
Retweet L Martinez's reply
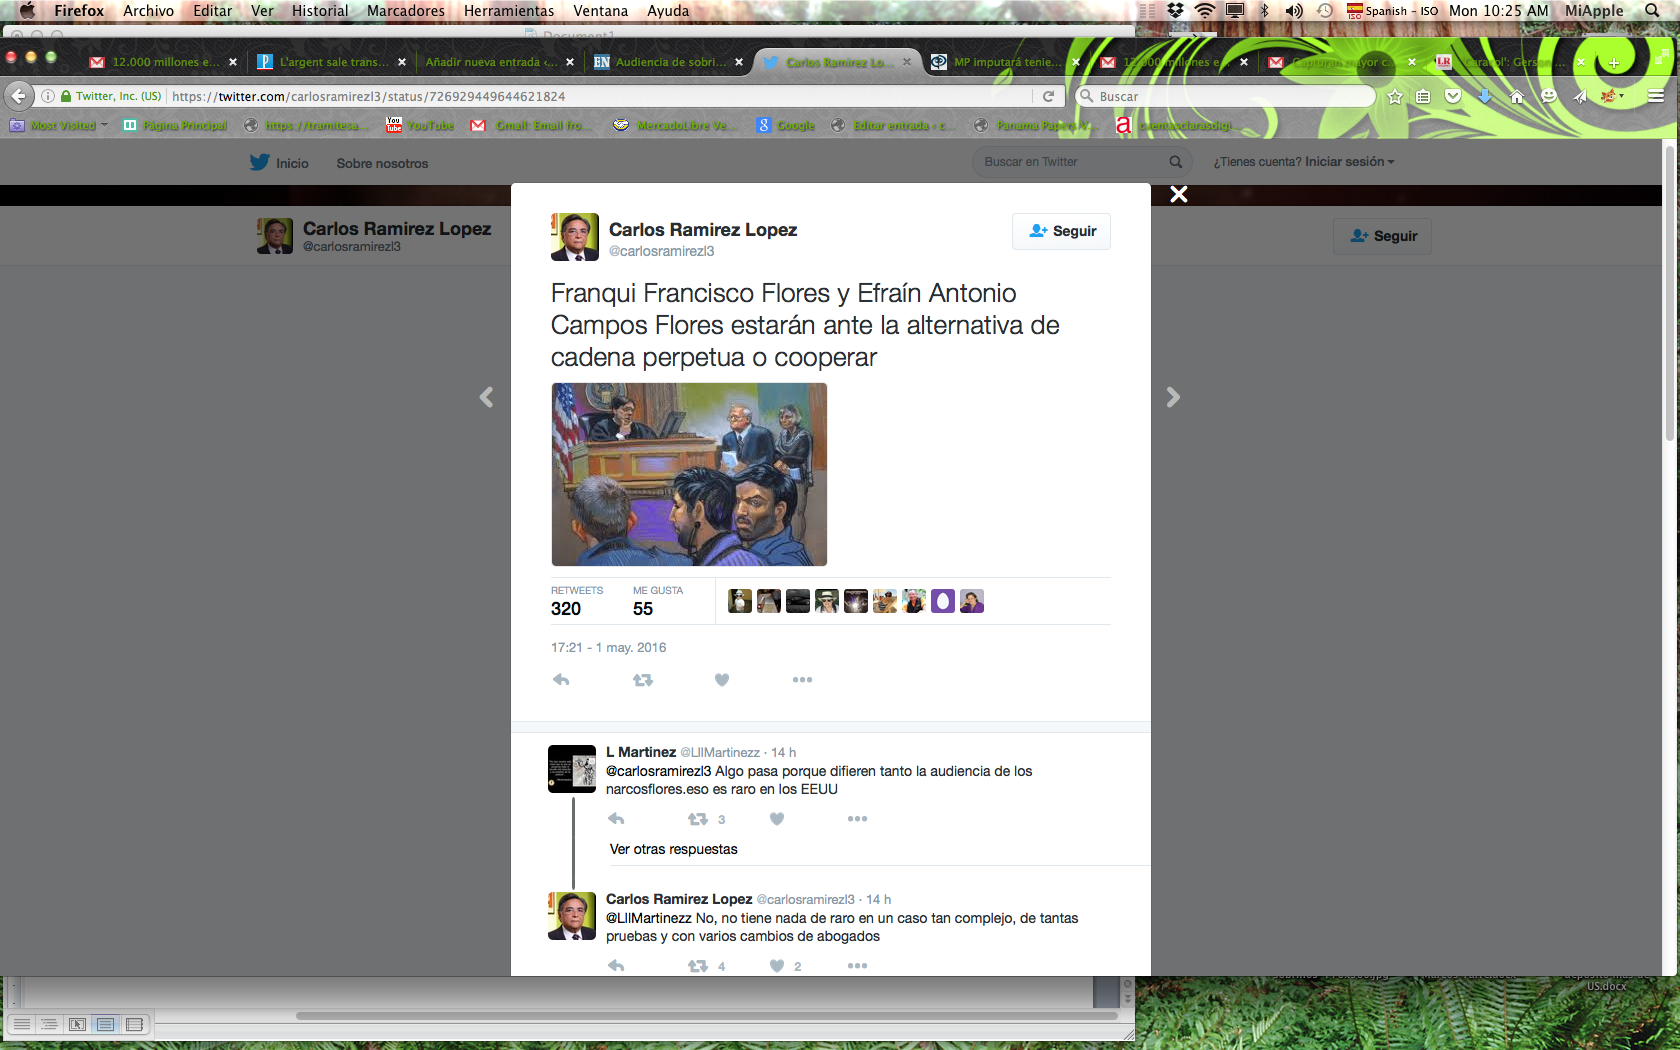698,819
